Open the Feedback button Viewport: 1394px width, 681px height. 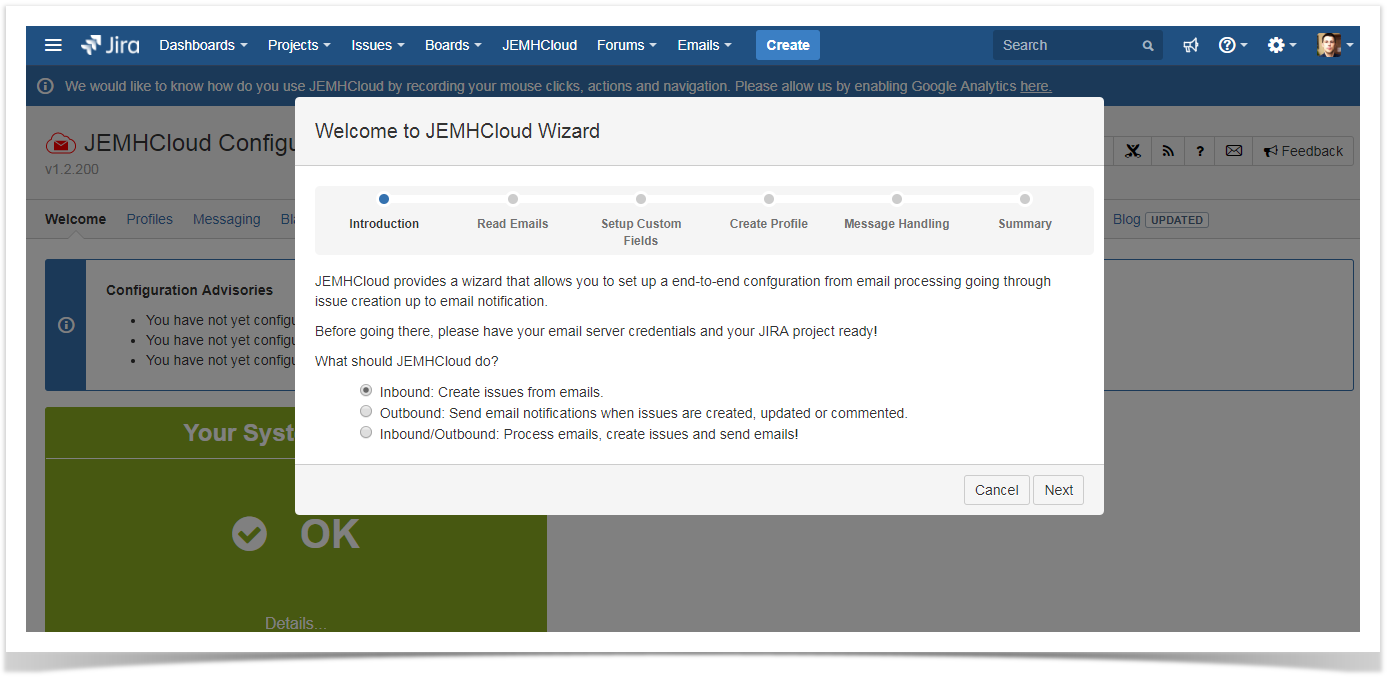click(1303, 151)
